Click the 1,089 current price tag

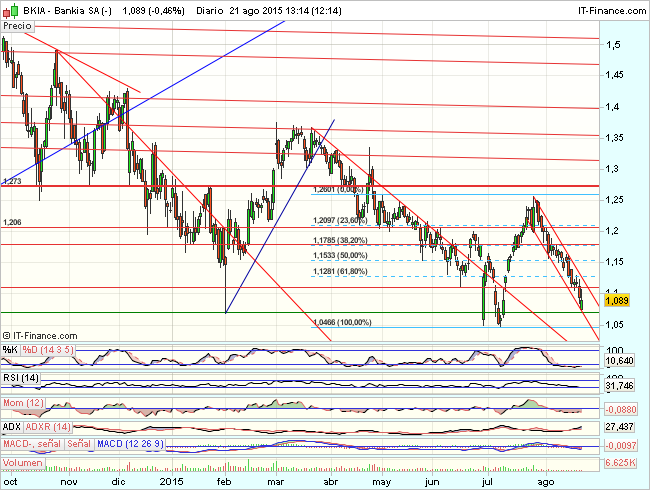point(617,300)
